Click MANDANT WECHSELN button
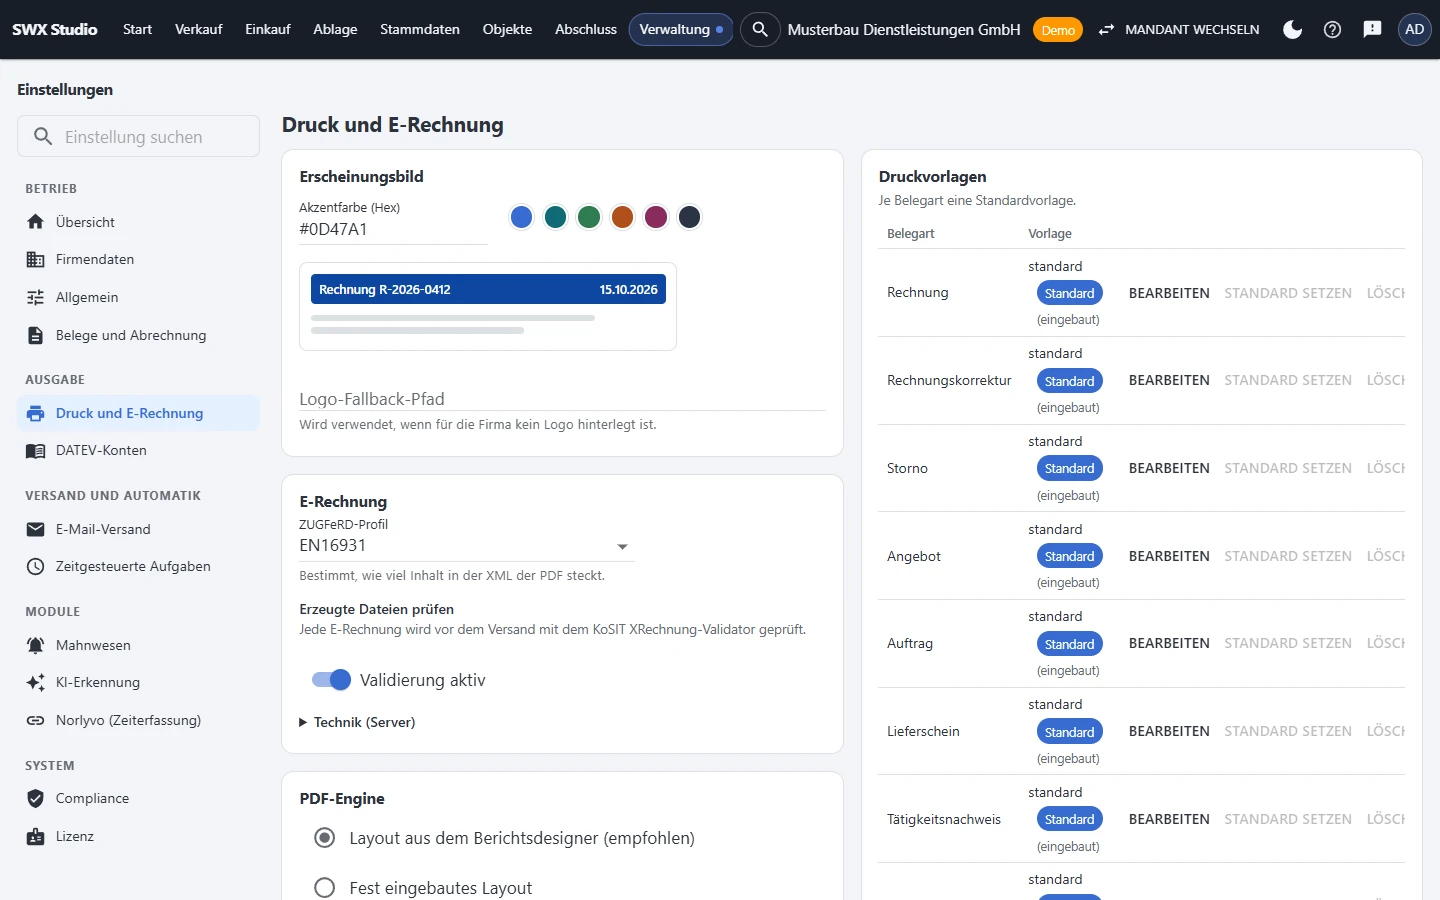This screenshot has height=900, width=1440. click(x=1179, y=29)
